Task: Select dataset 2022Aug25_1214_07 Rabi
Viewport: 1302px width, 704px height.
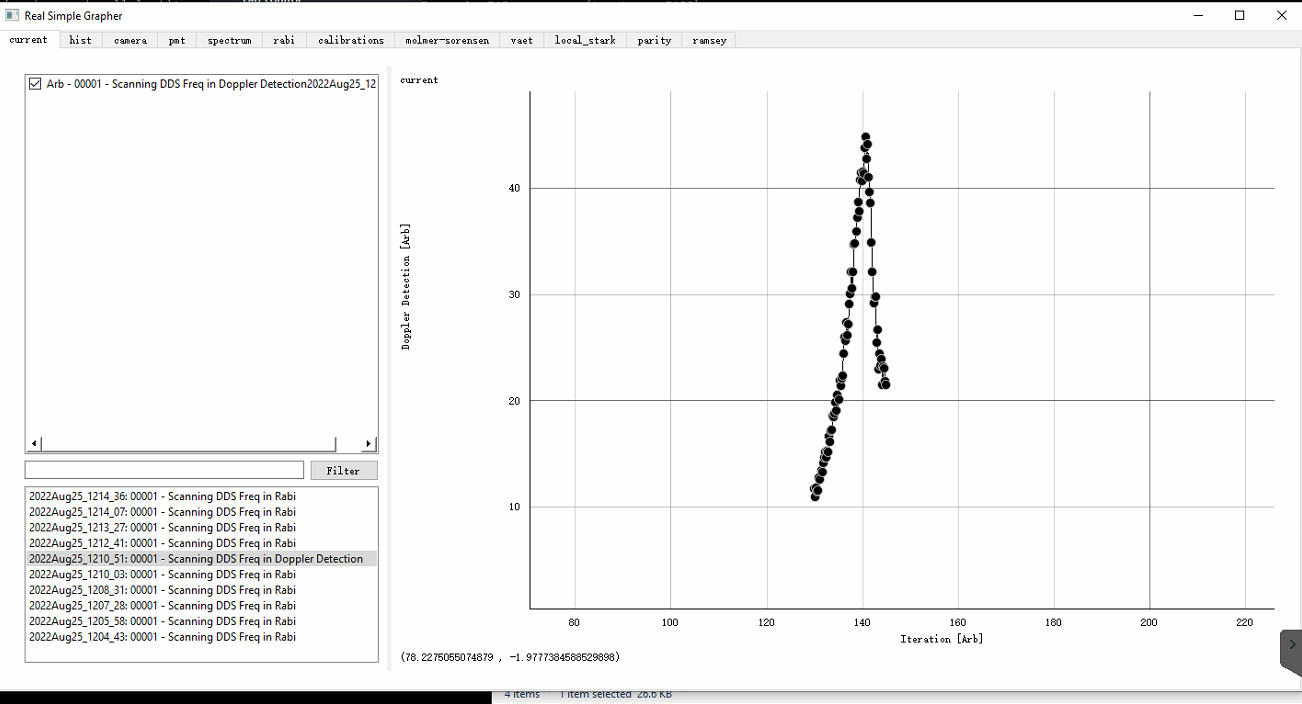Action: (201, 512)
